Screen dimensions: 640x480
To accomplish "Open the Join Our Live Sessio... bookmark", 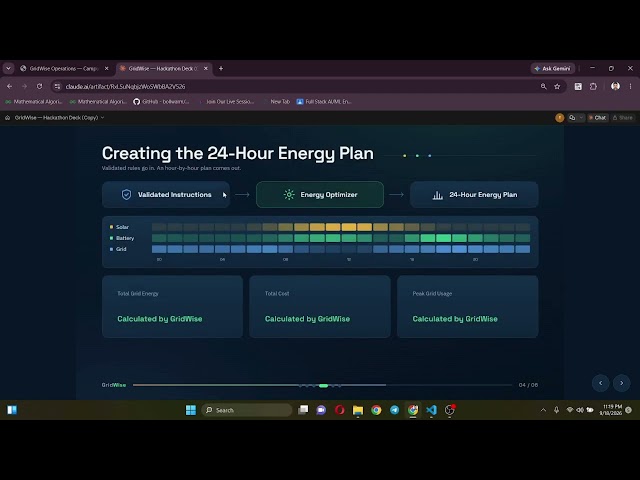I will pyautogui.click(x=226, y=102).
